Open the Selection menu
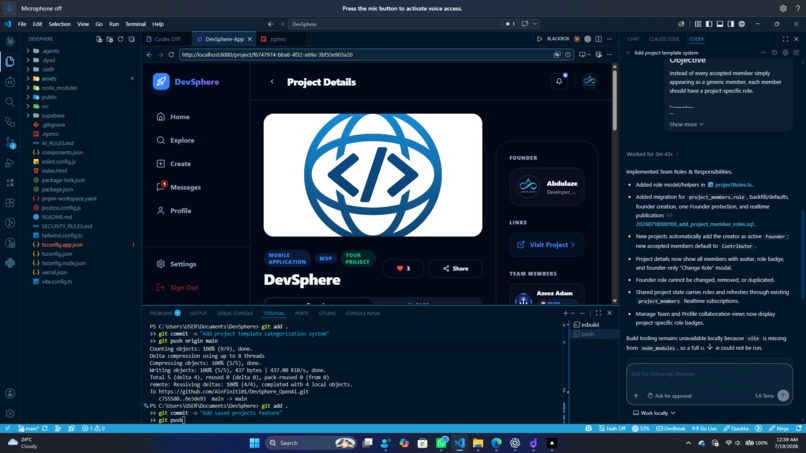This screenshot has width=806, height=453. click(60, 24)
